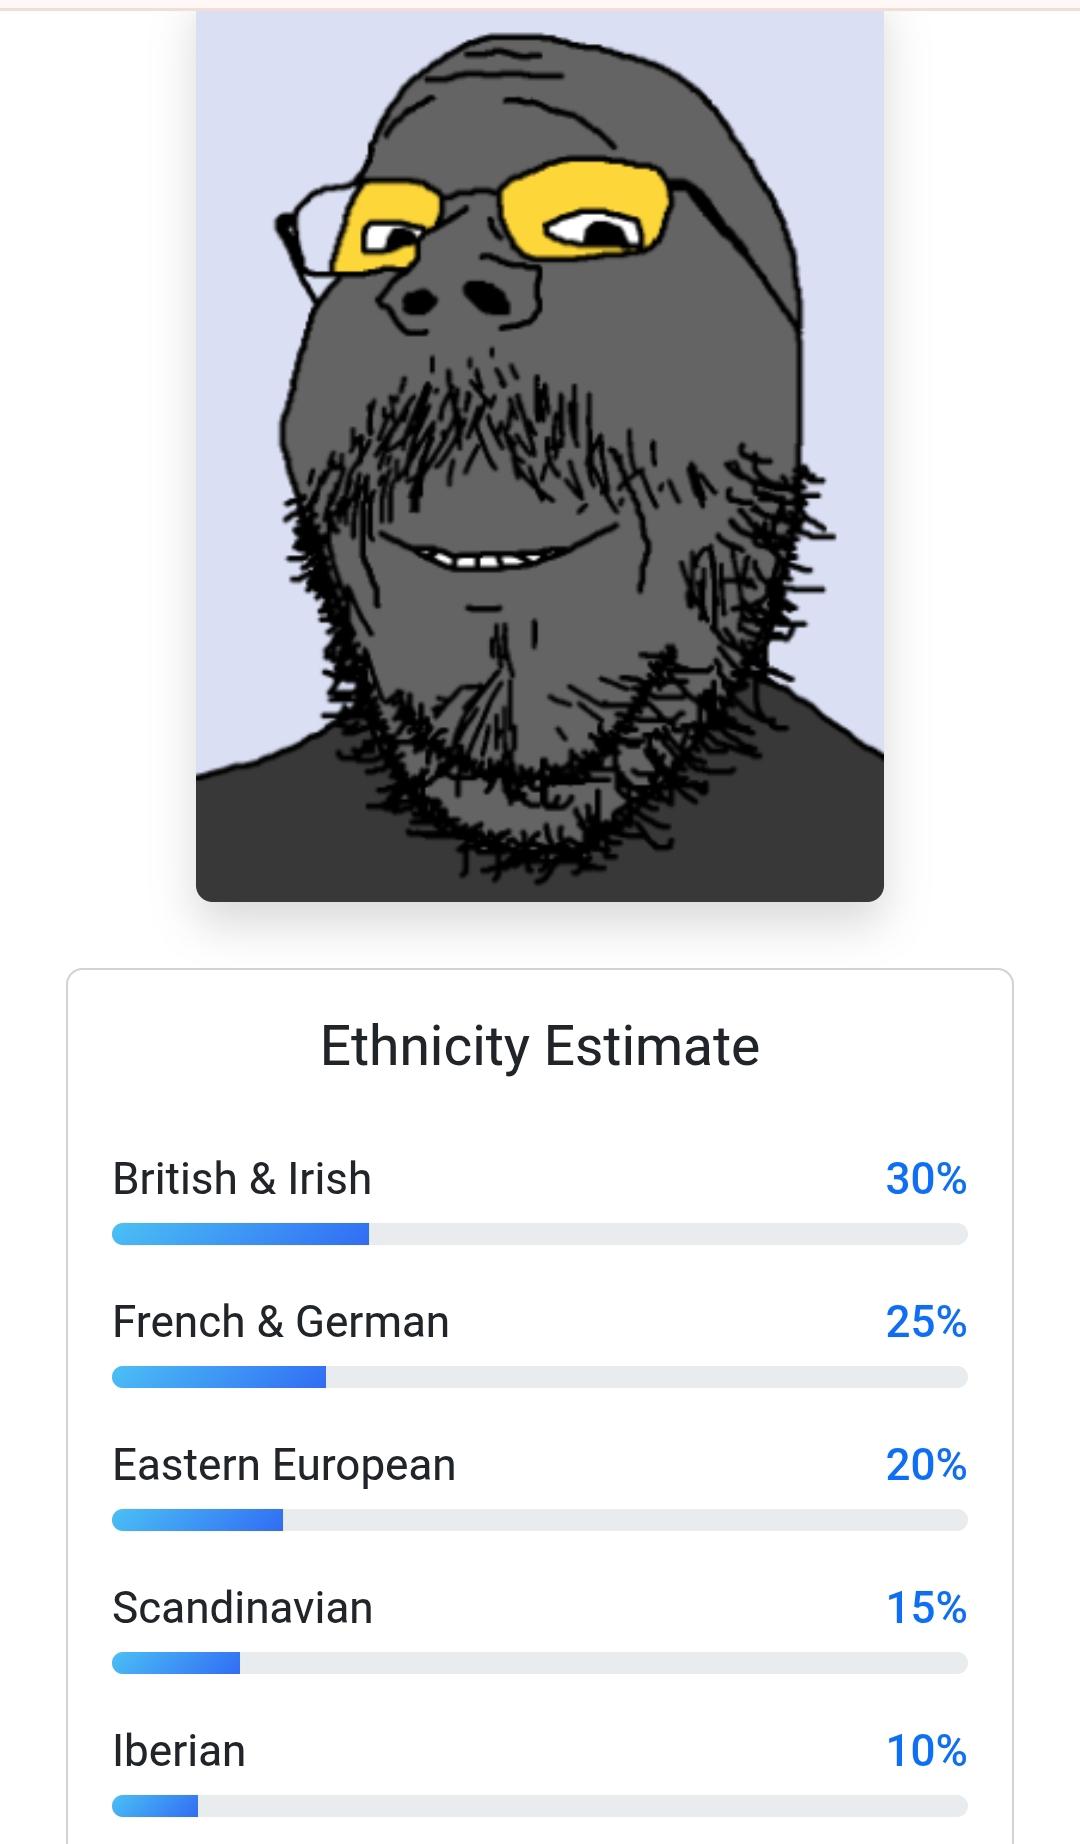Click the empty gray French & German track
1080x1844 pixels.
pyautogui.click(x=646, y=1377)
